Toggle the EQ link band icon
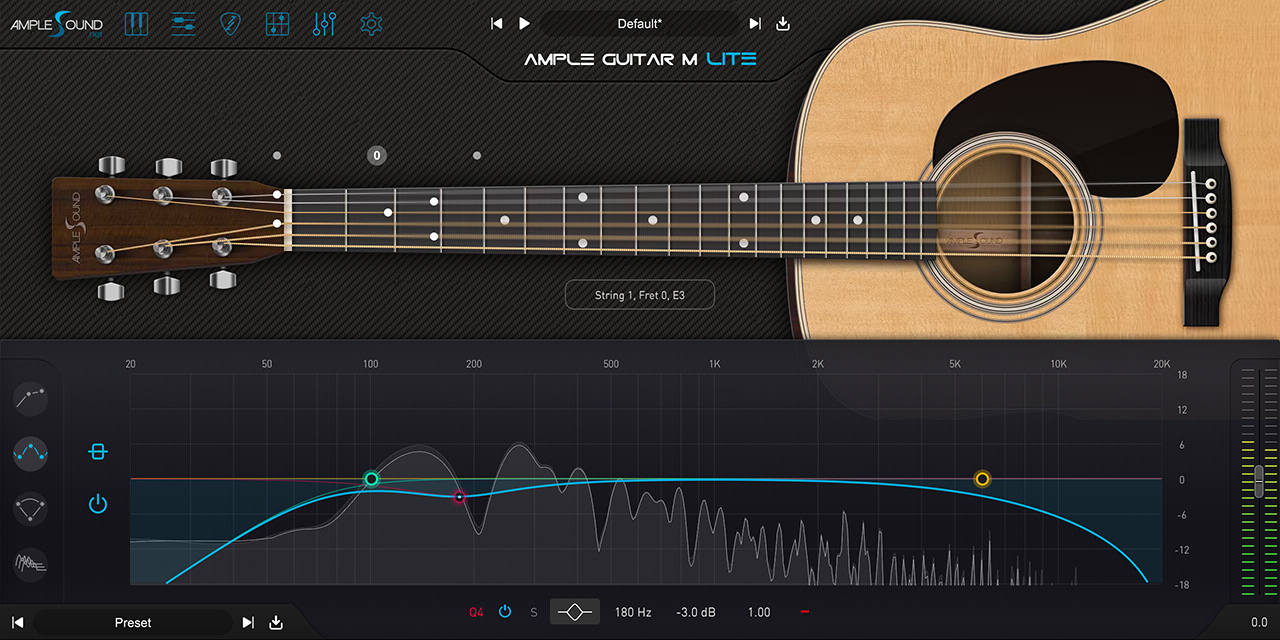The width and height of the screenshot is (1280, 640). (97, 452)
